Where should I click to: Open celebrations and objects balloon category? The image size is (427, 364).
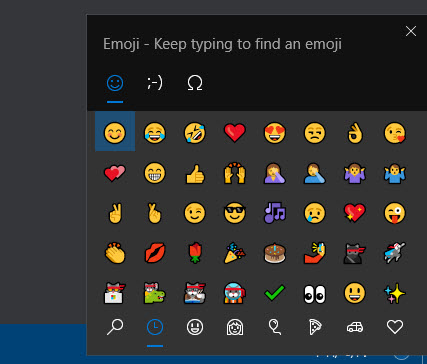pos(275,327)
